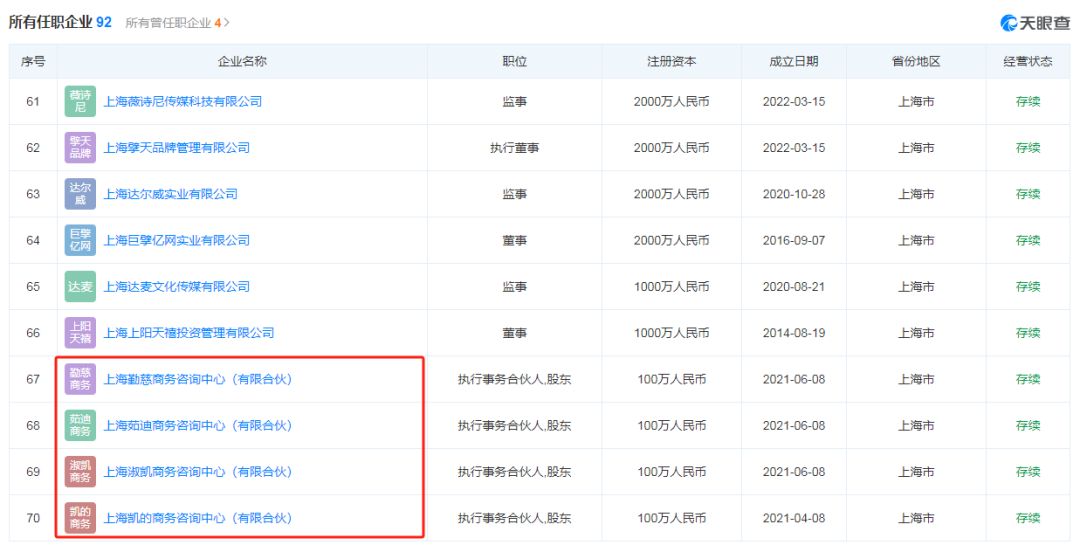Click the 职位 column header
Image resolution: width=1080 pixels, height=552 pixels.
[515, 61]
